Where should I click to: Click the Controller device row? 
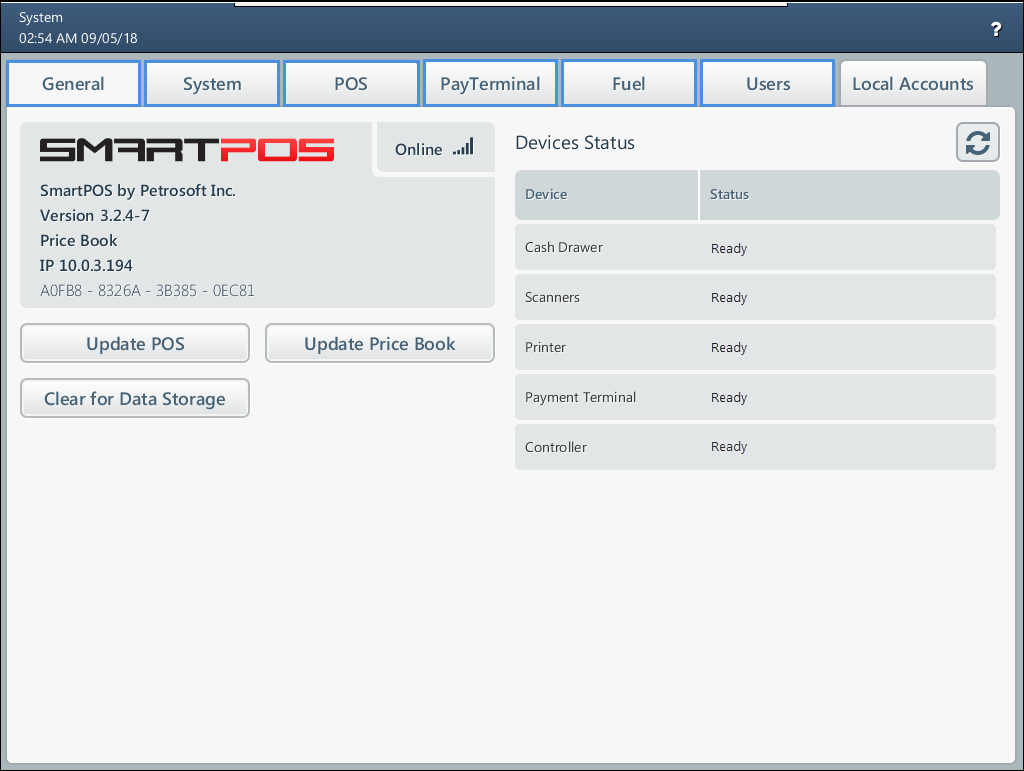[755, 447]
